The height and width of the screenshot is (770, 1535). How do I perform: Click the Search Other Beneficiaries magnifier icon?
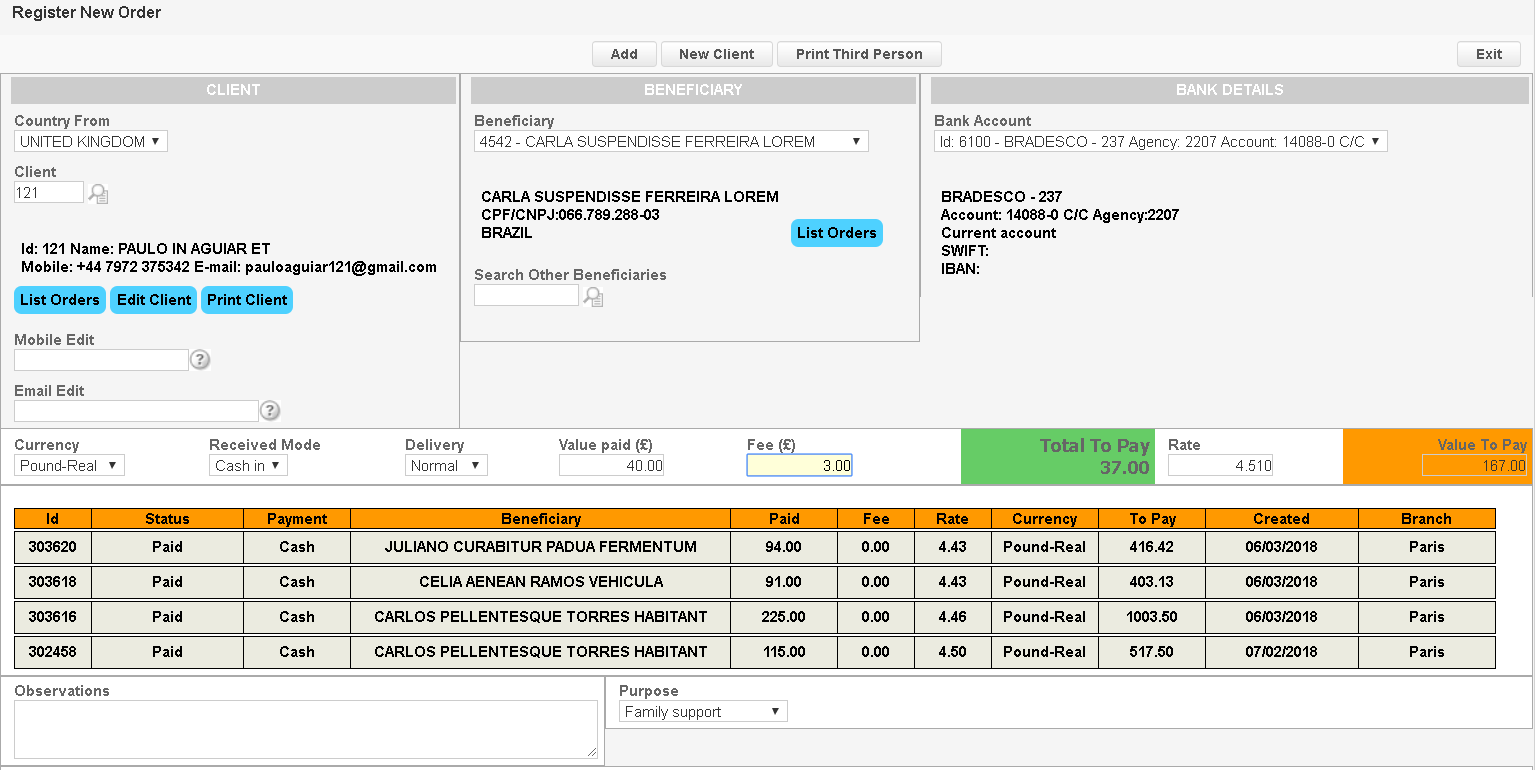(x=593, y=296)
